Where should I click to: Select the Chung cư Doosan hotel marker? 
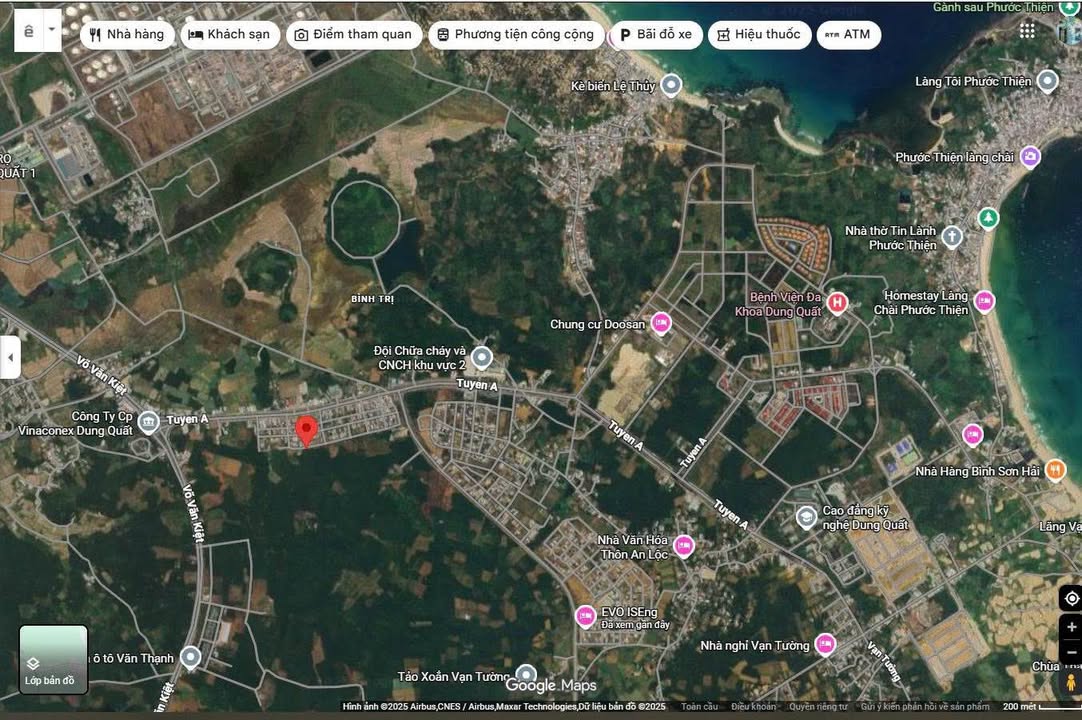[x=660, y=323]
